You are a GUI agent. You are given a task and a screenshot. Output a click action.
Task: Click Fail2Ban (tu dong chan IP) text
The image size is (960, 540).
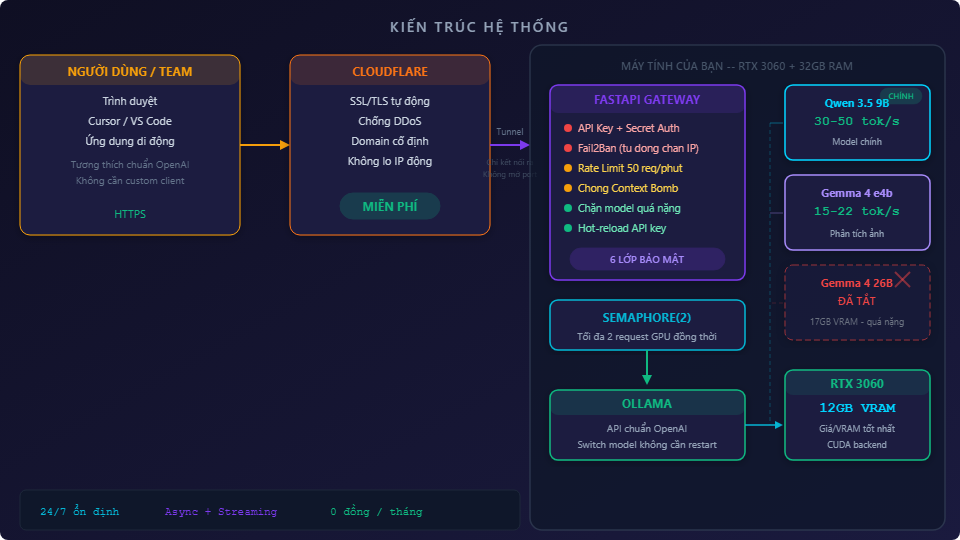[638, 148]
